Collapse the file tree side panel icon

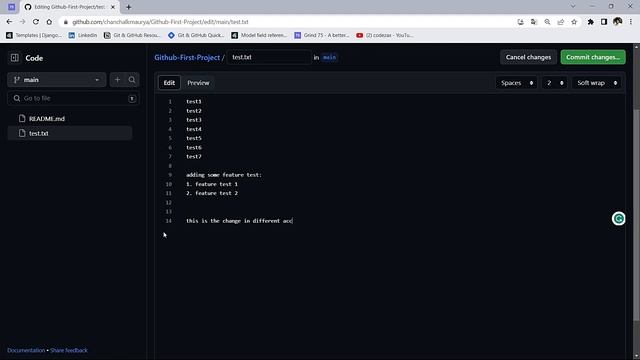pyautogui.click(x=15, y=58)
